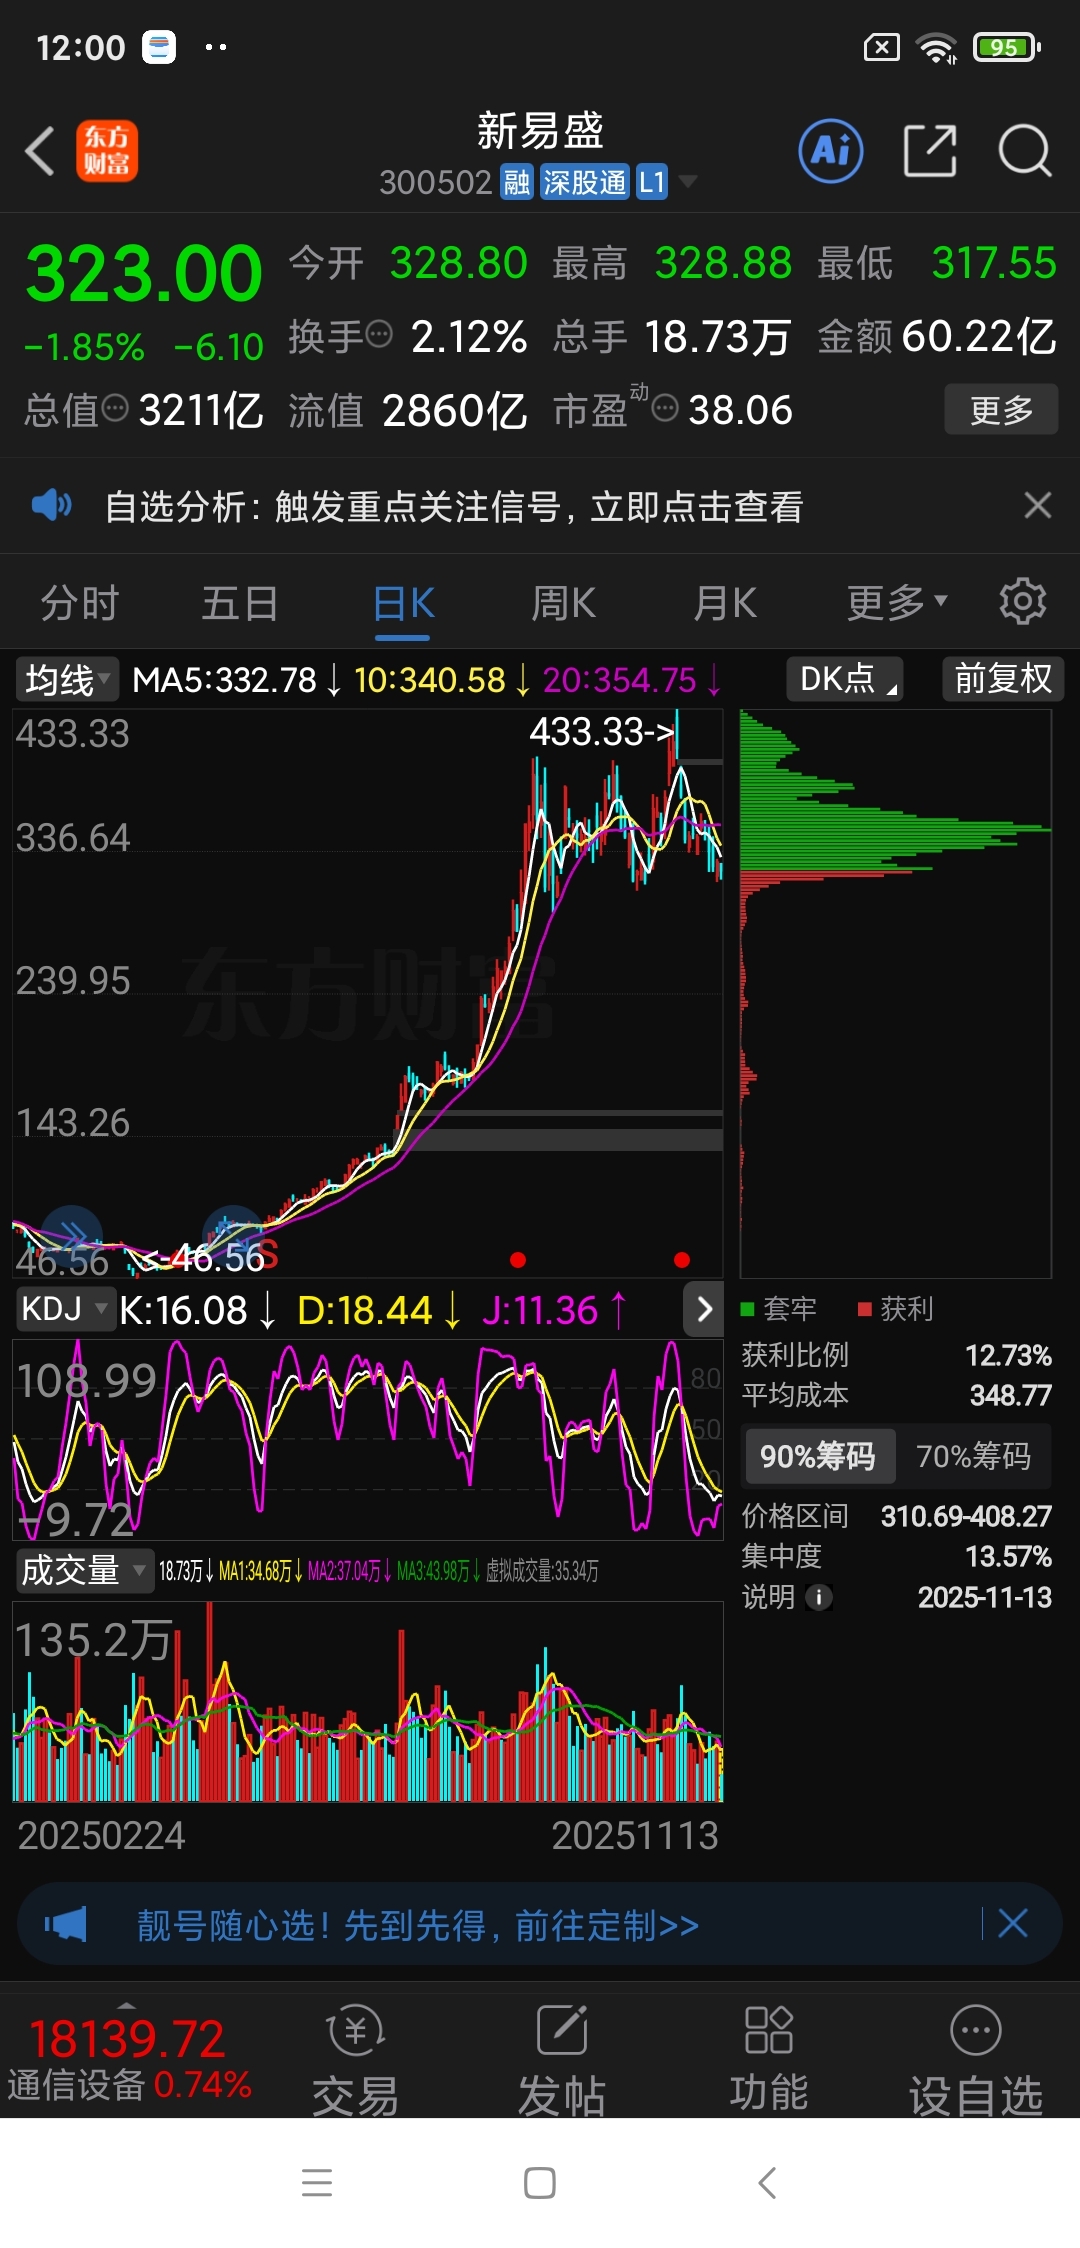The image size is (1080, 2248).
Task: Tap the back arrow icon
Action: (40, 151)
